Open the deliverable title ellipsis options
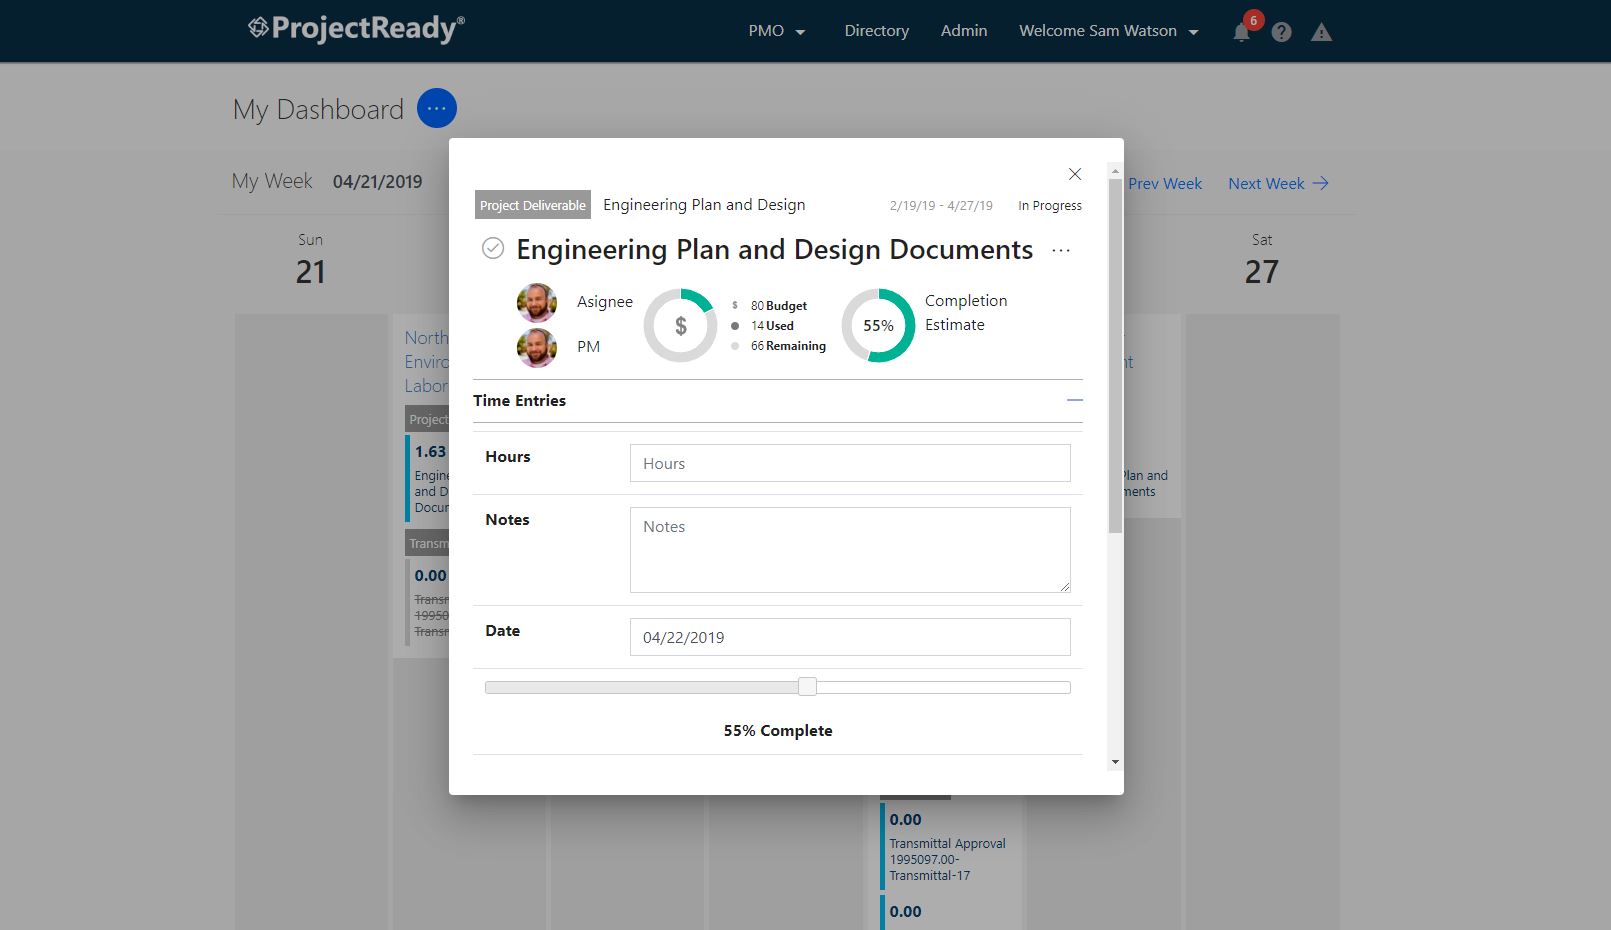Image resolution: width=1611 pixels, height=930 pixels. 1061,250
